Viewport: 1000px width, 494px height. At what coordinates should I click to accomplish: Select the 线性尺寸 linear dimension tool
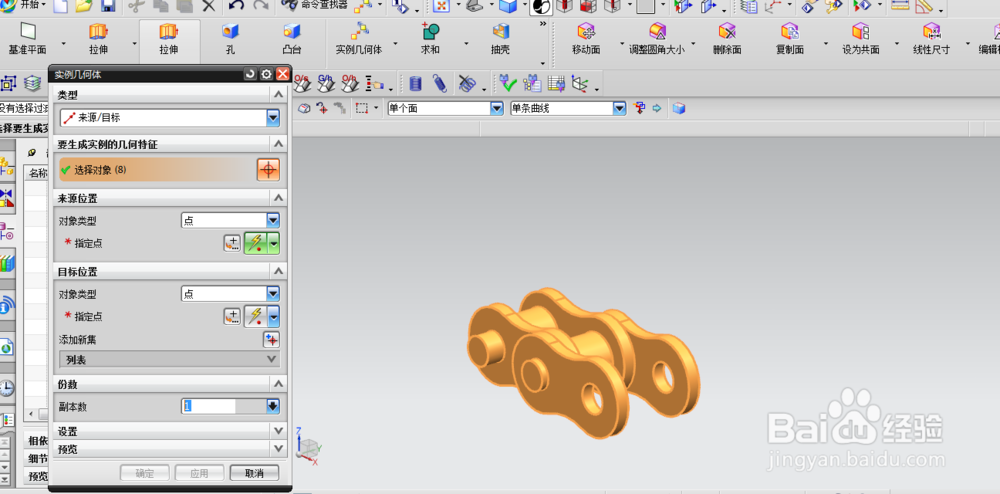[x=932, y=39]
